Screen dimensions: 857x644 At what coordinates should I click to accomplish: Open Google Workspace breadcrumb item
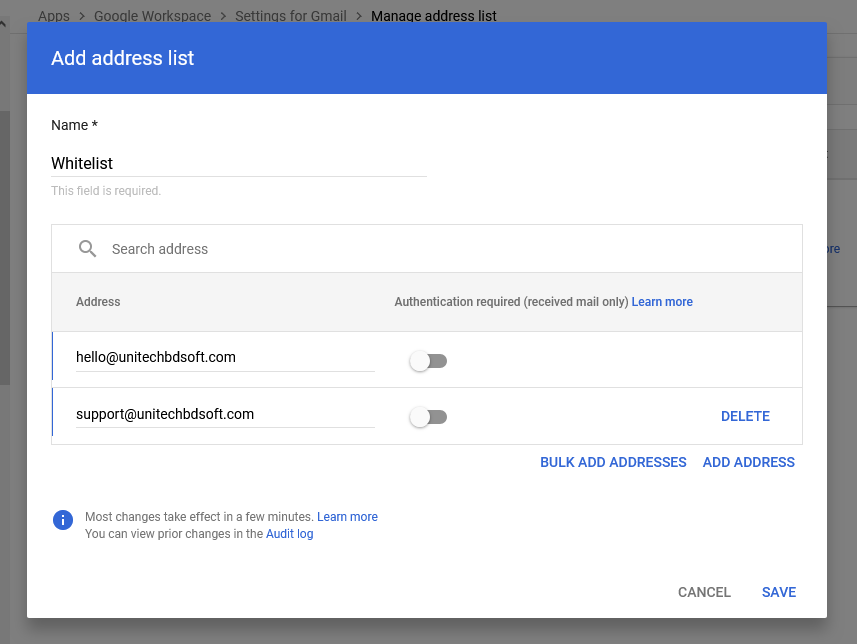(153, 16)
